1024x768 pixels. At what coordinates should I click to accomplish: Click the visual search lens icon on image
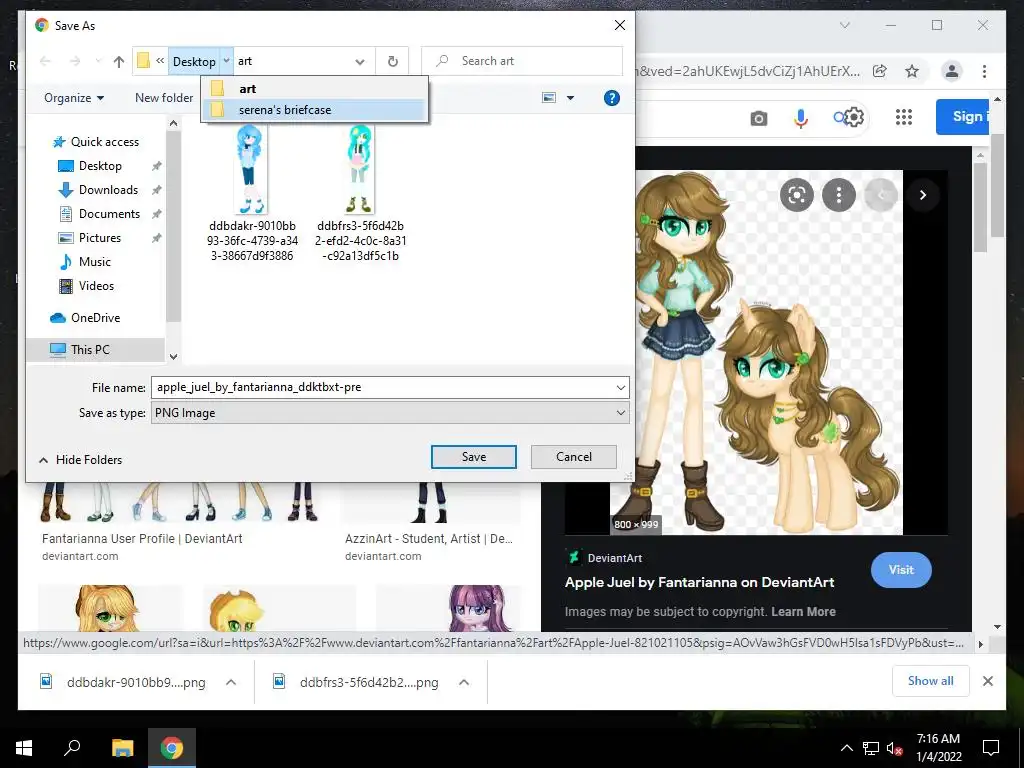point(797,195)
